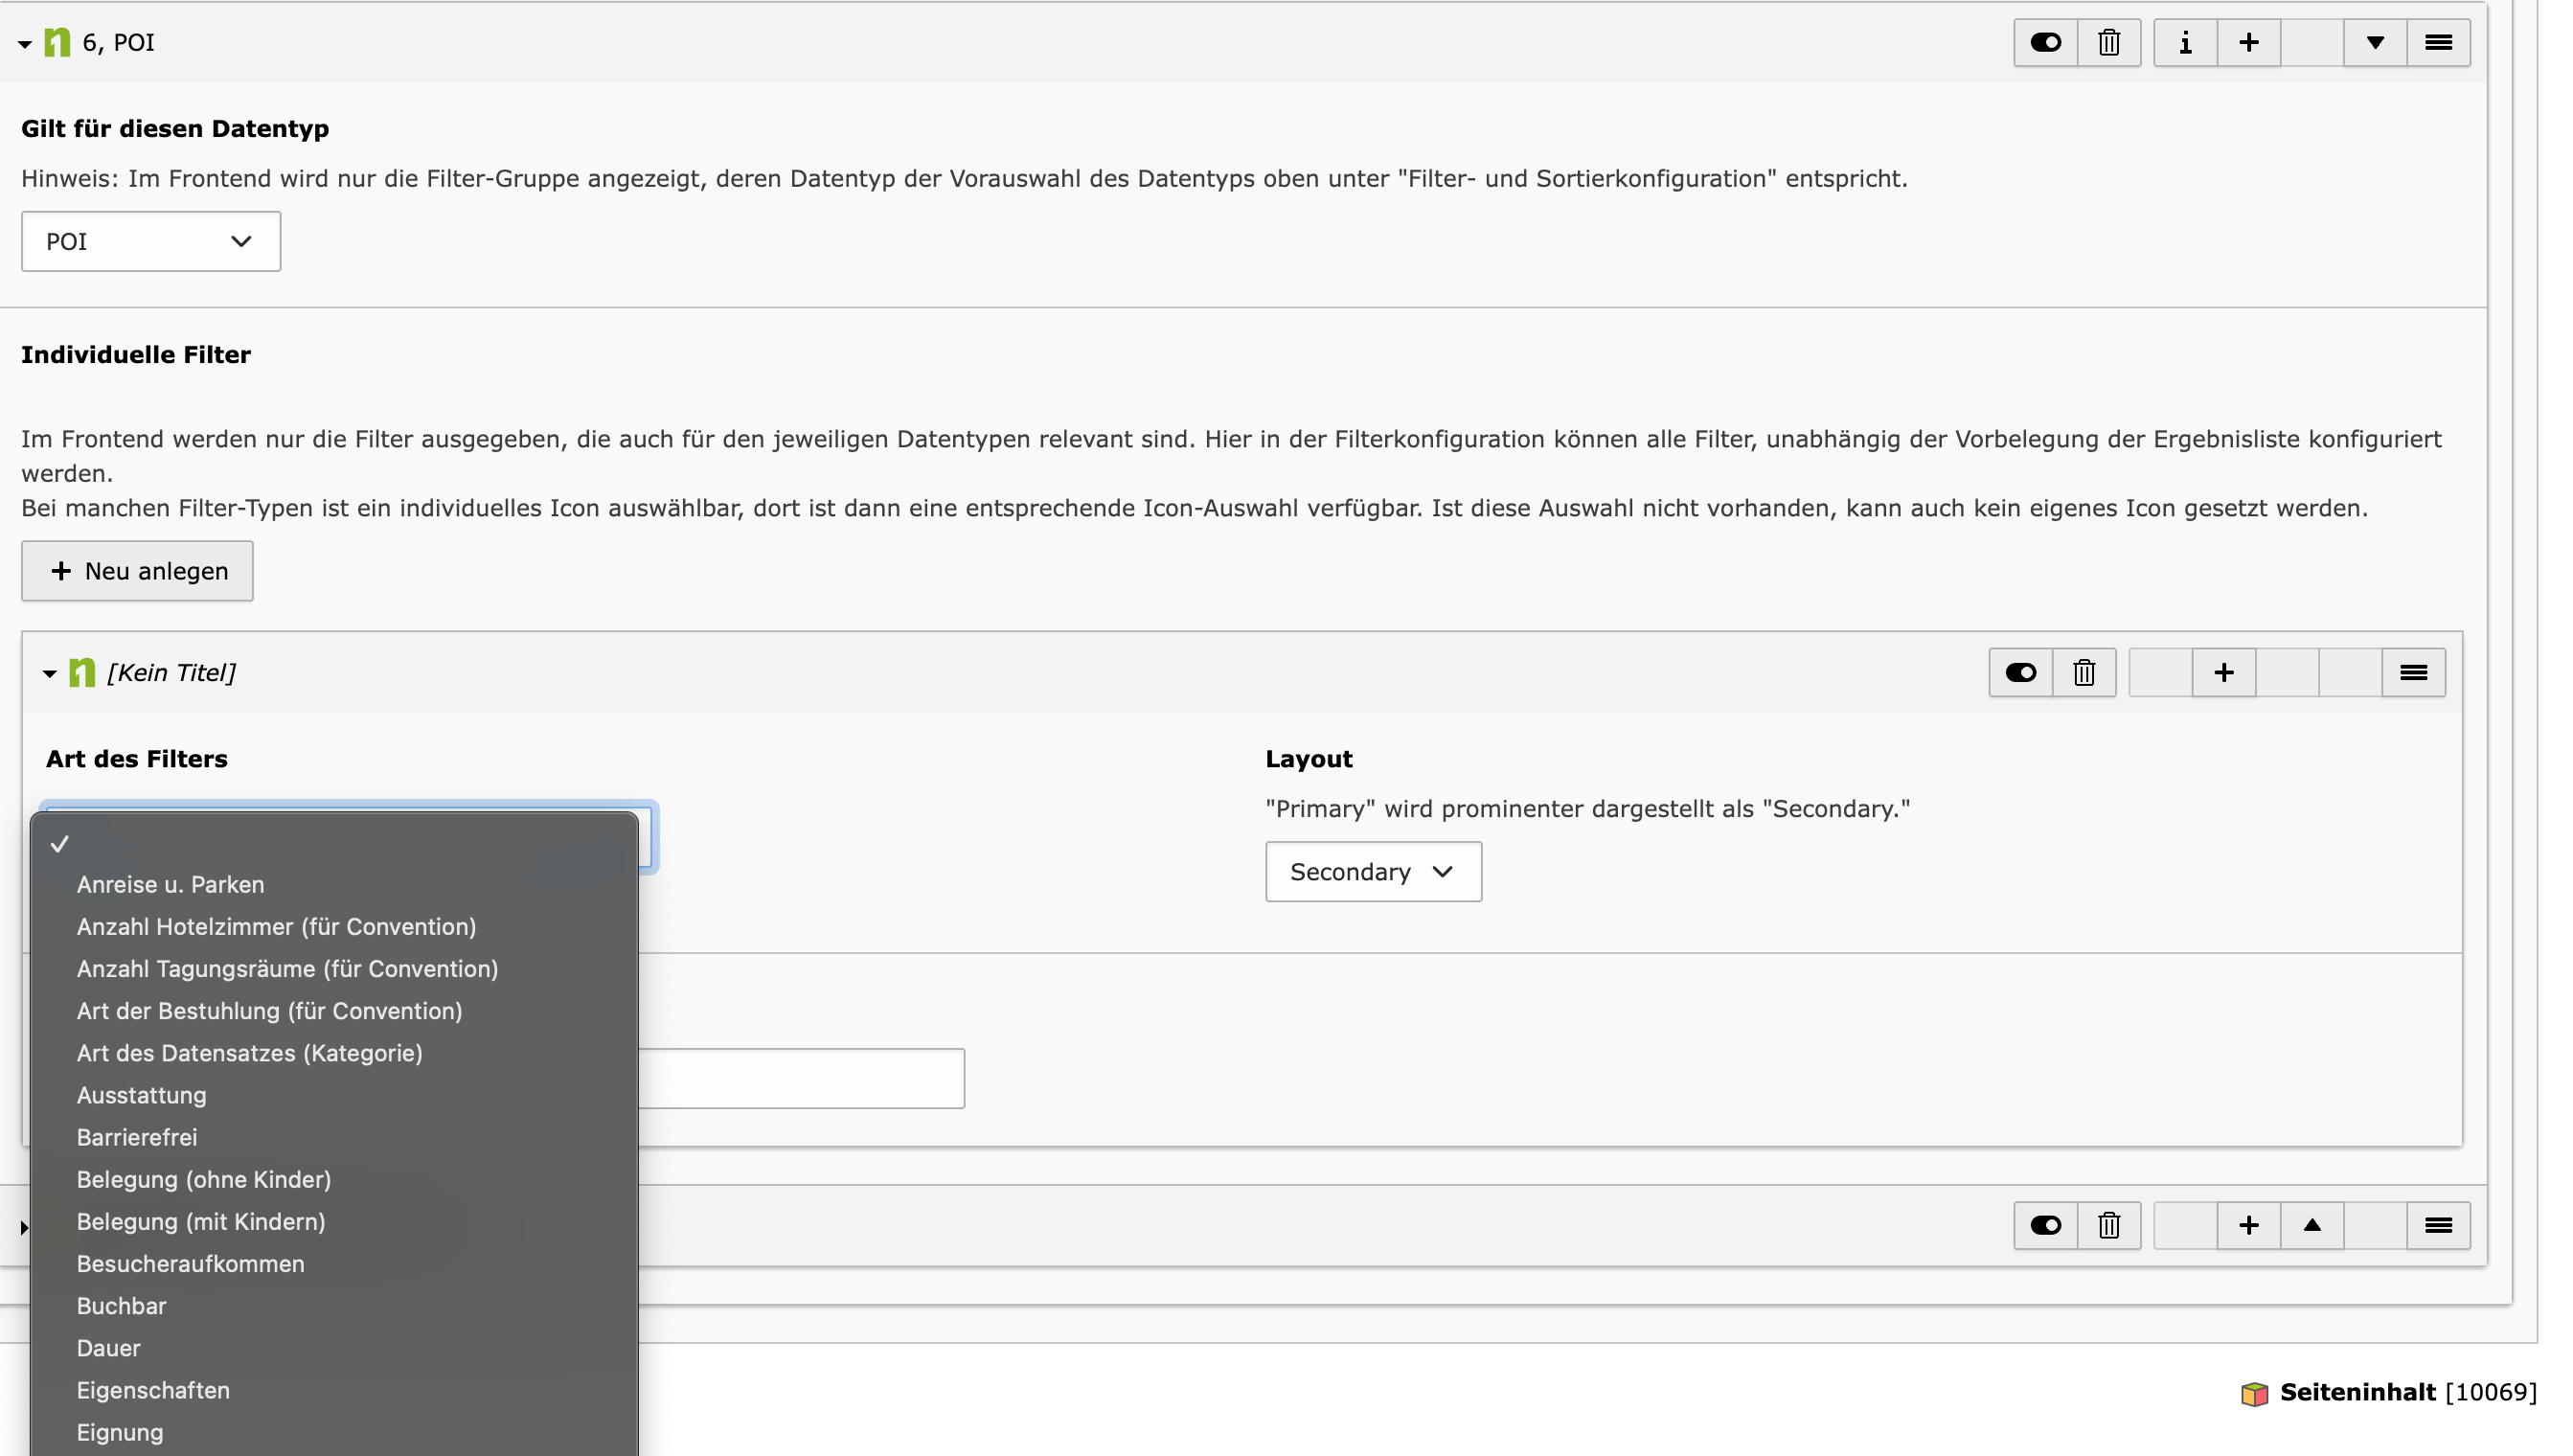Move 6, POI record down
This screenshot has height=1456, width=2573.
click(x=2374, y=42)
